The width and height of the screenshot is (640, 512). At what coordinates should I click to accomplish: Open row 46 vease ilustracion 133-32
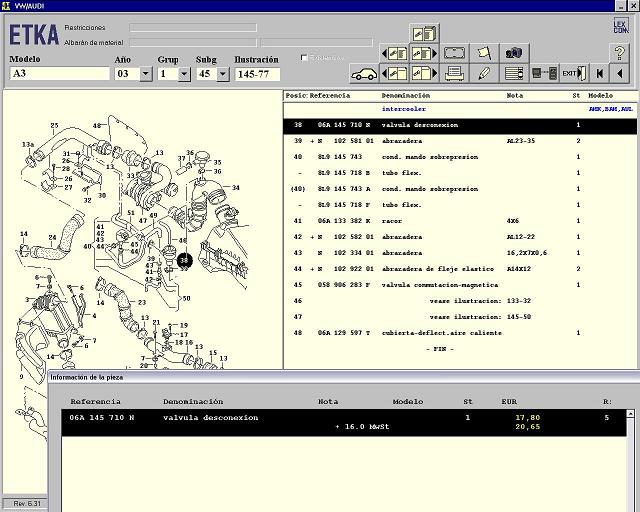coord(460,301)
